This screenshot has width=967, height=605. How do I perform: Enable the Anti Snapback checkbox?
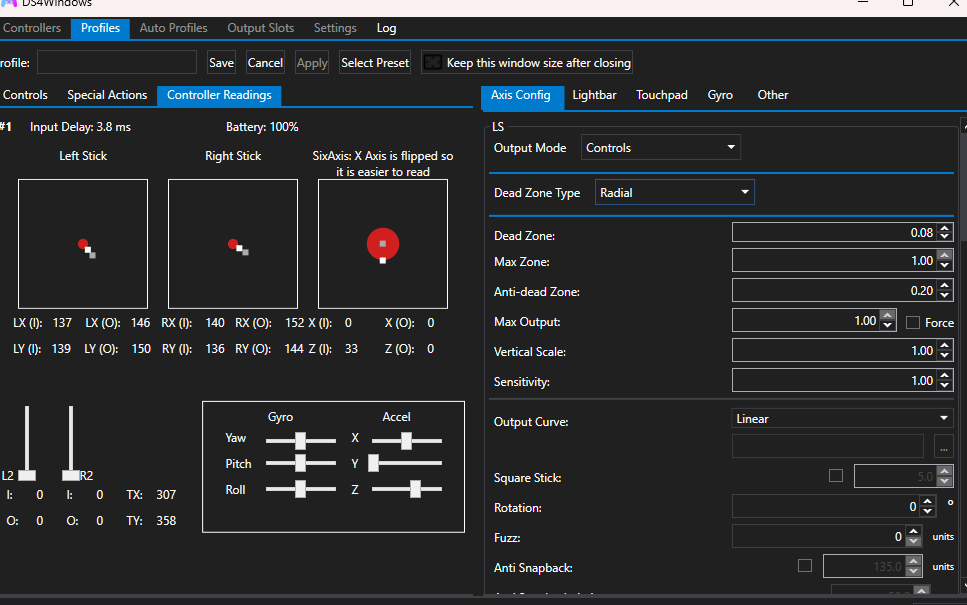[x=805, y=566]
